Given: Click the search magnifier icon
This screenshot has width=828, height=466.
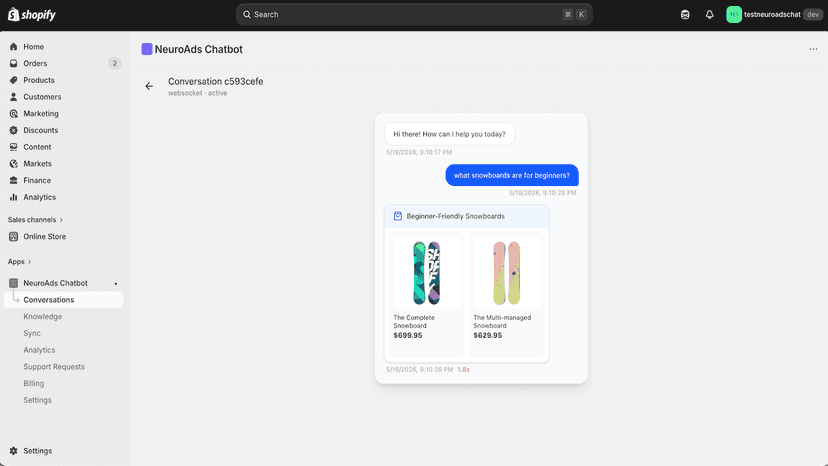Looking at the screenshot, I should pyautogui.click(x=247, y=15).
